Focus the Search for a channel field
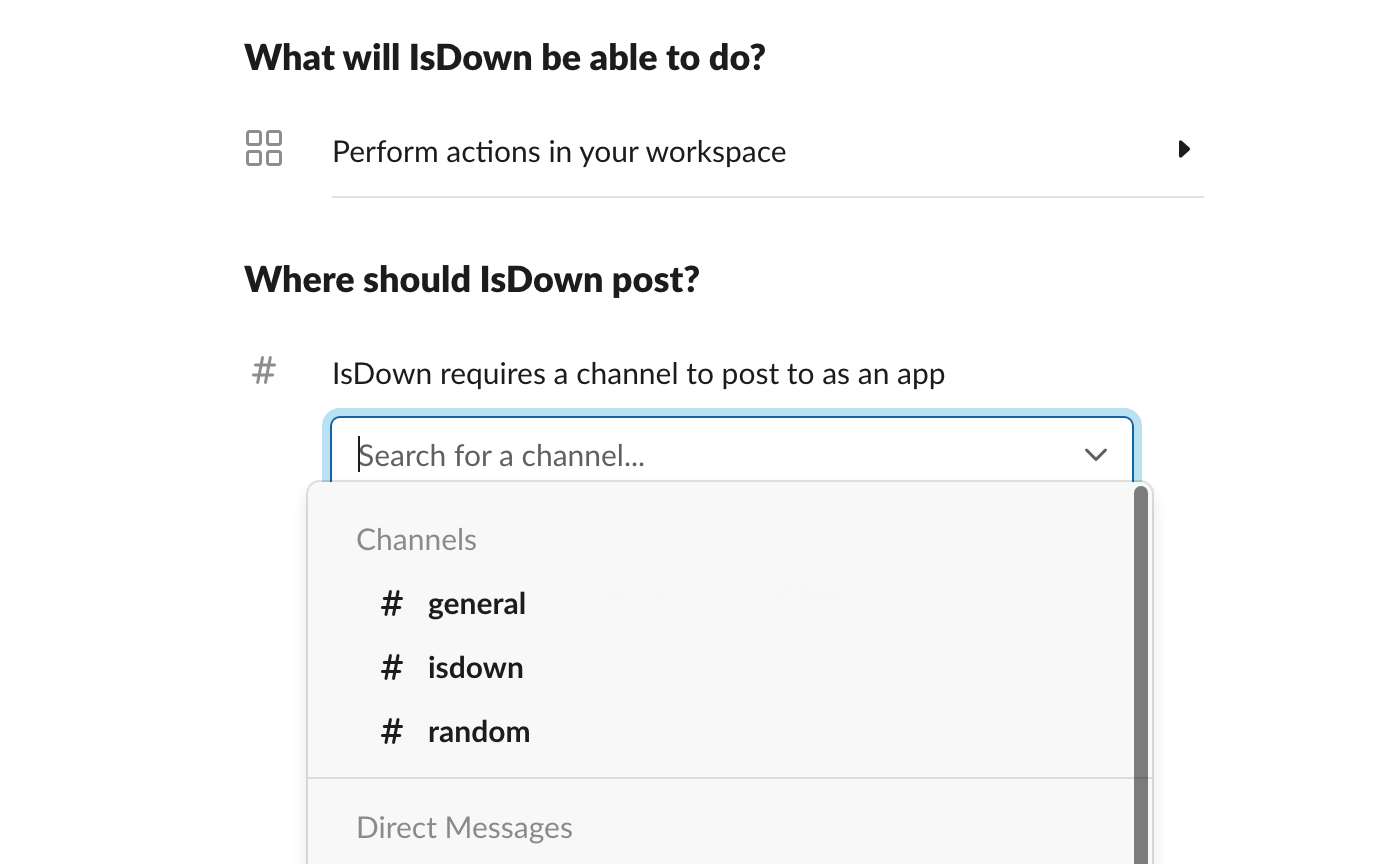Image resolution: width=1386 pixels, height=864 pixels. (700, 456)
